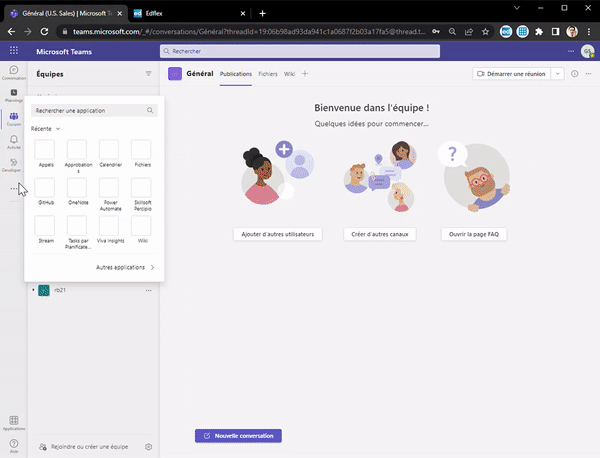The image size is (600, 458).
Task: Open the Applications store icon
Action: click(x=14, y=423)
